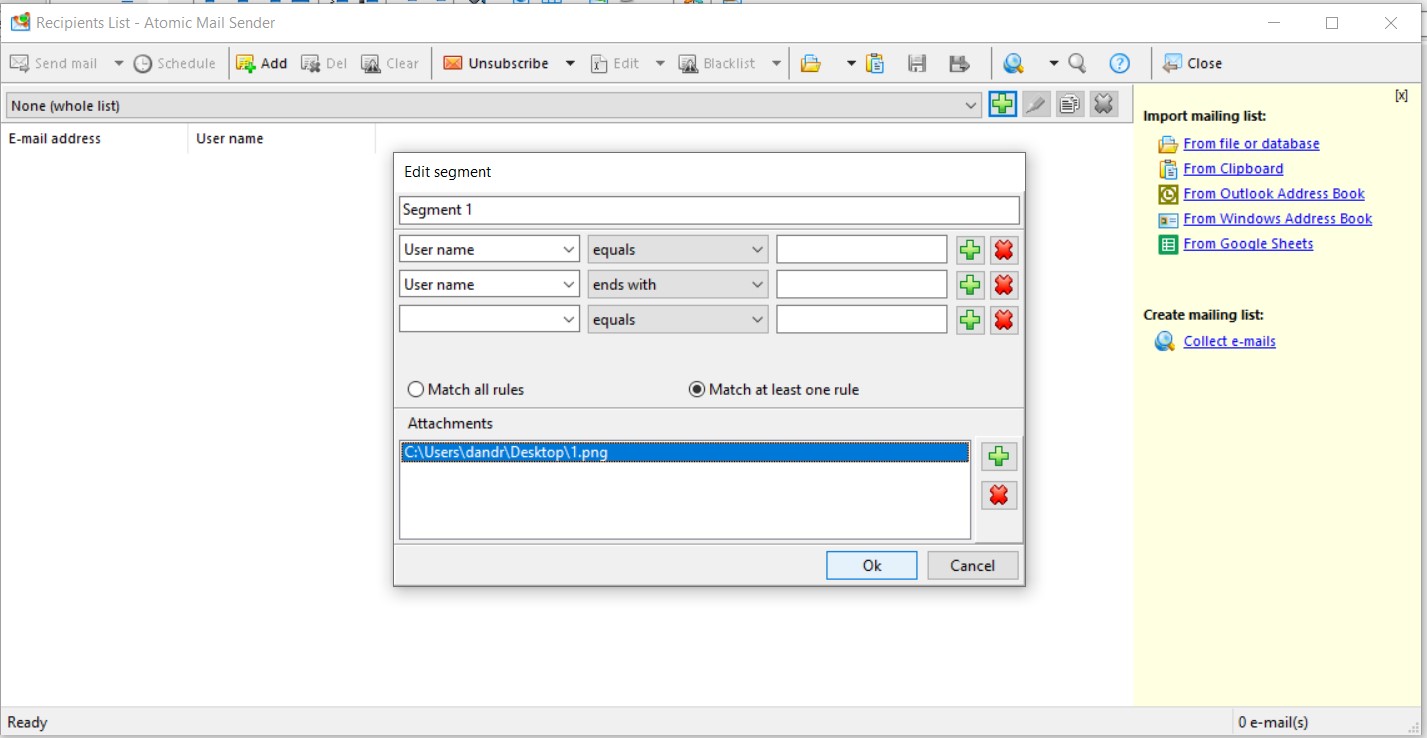Remove attachment with the red X button
Viewport: 1427px width, 738px height.
998,495
